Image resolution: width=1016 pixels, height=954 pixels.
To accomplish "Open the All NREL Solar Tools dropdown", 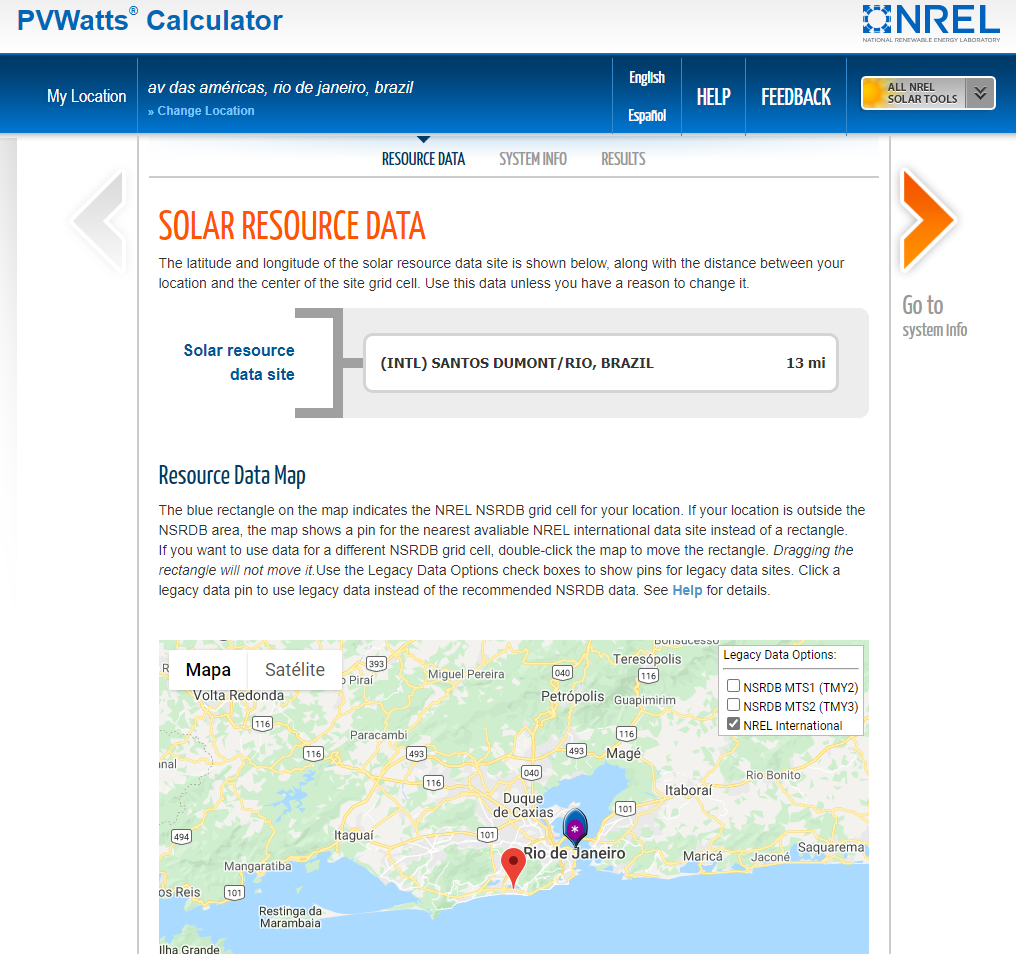I will (928, 93).
